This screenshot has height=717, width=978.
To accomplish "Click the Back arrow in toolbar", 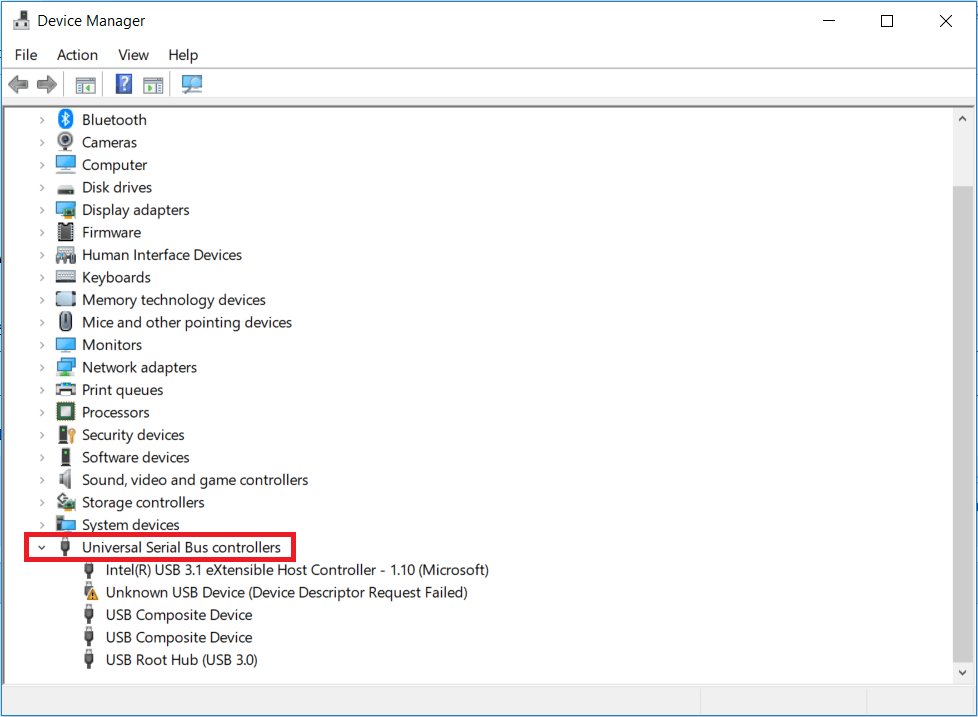I will click(x=18, y=85).
